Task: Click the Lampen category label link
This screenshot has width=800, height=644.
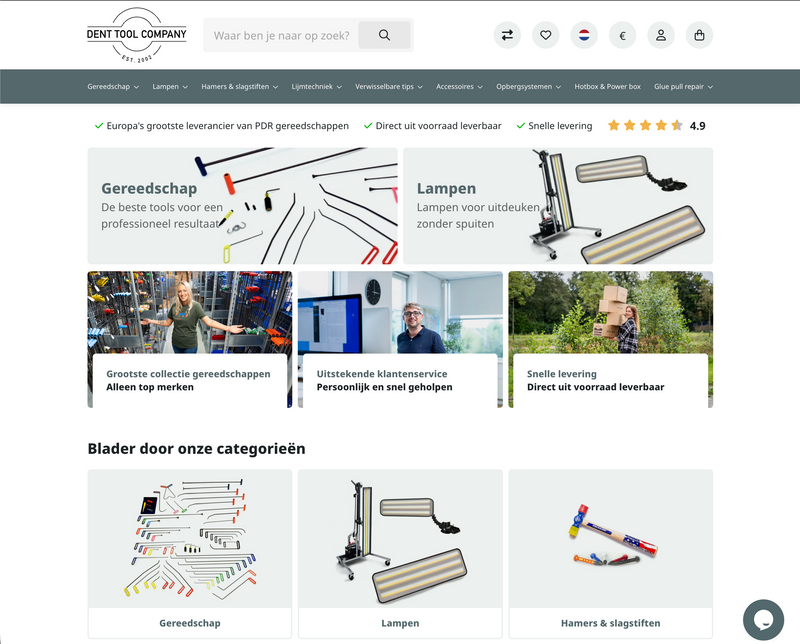Action: [x=400, y=623]
